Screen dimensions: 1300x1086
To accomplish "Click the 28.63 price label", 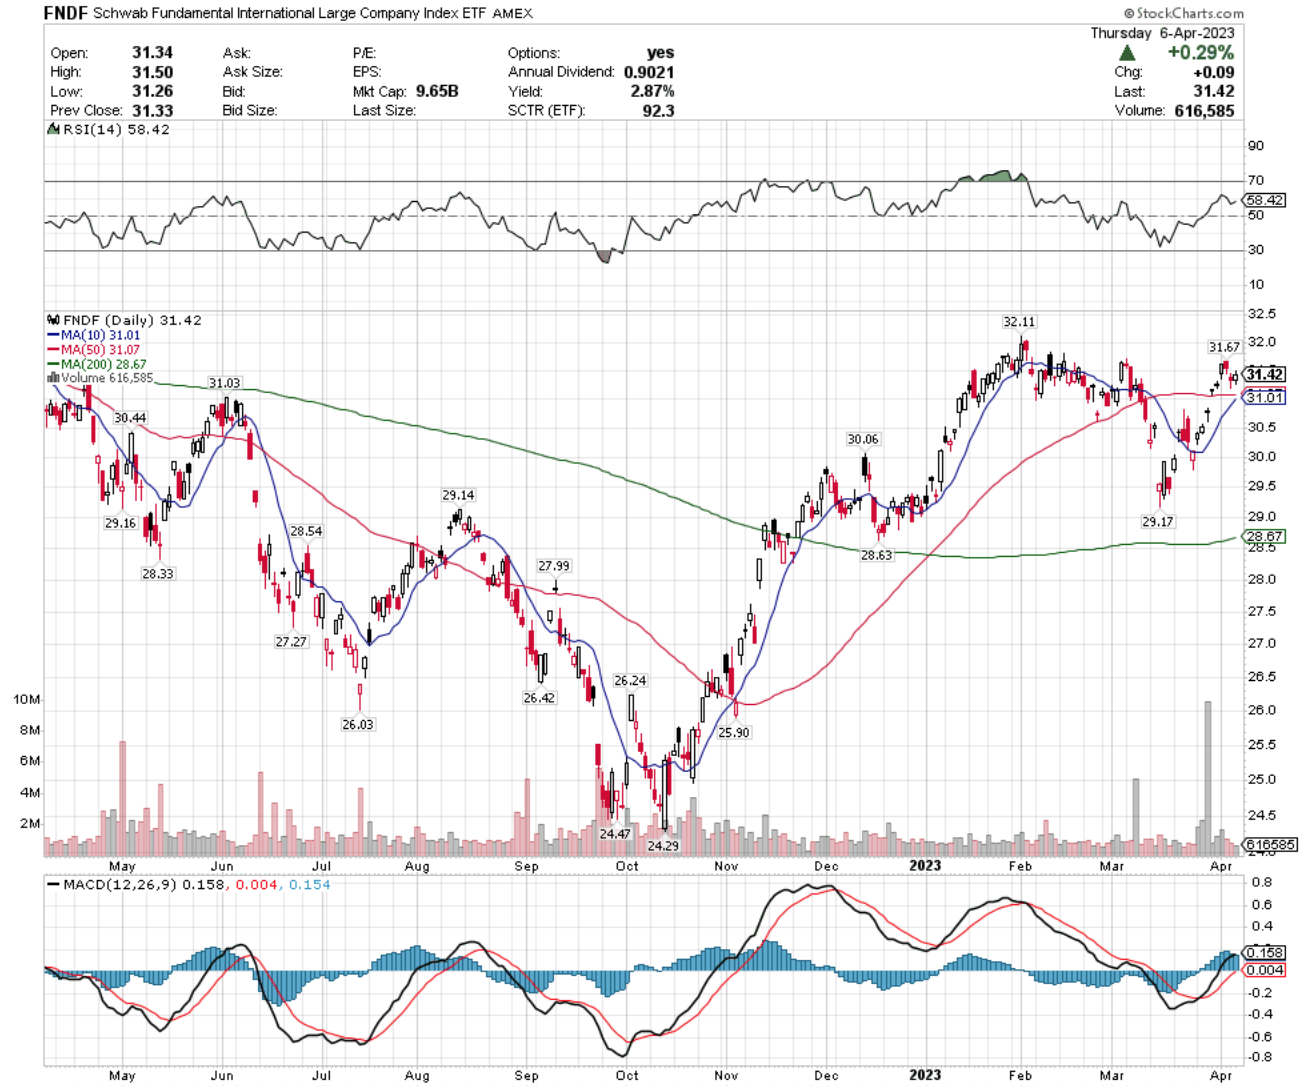I will 876,555.
